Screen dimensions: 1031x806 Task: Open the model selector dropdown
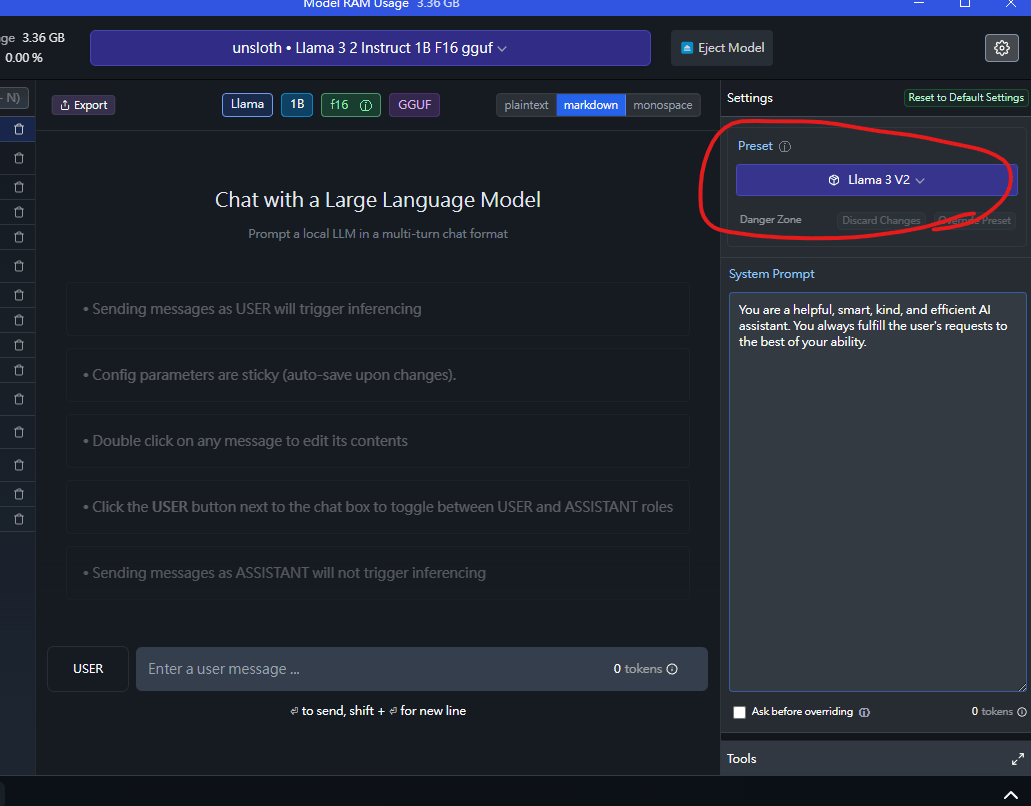pos(370,48)
